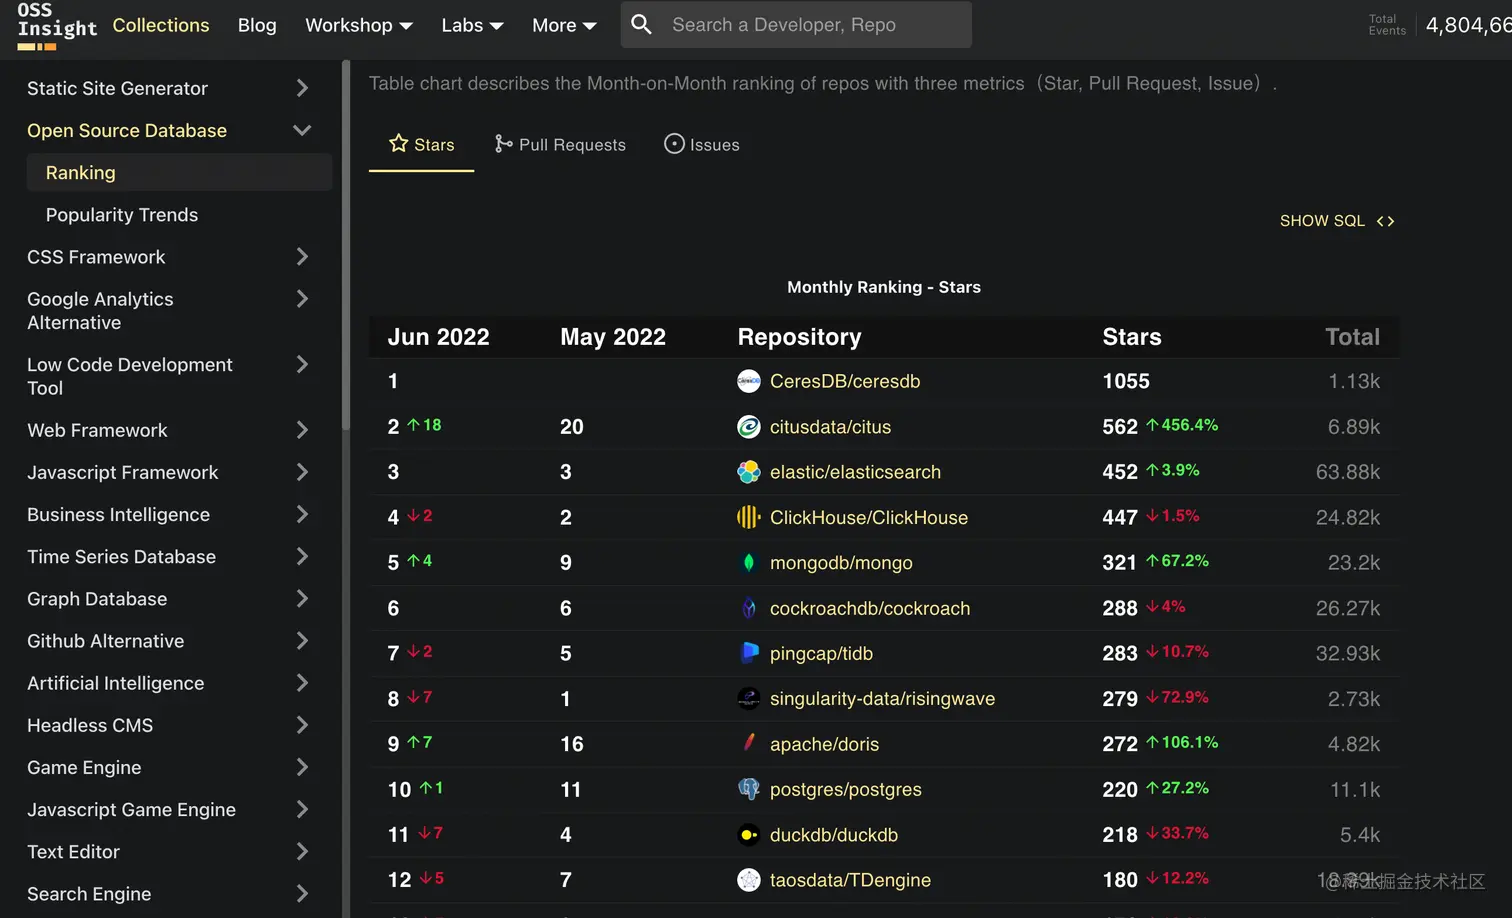
Task: Click the SHOW SQL button
Action: 1337,221
